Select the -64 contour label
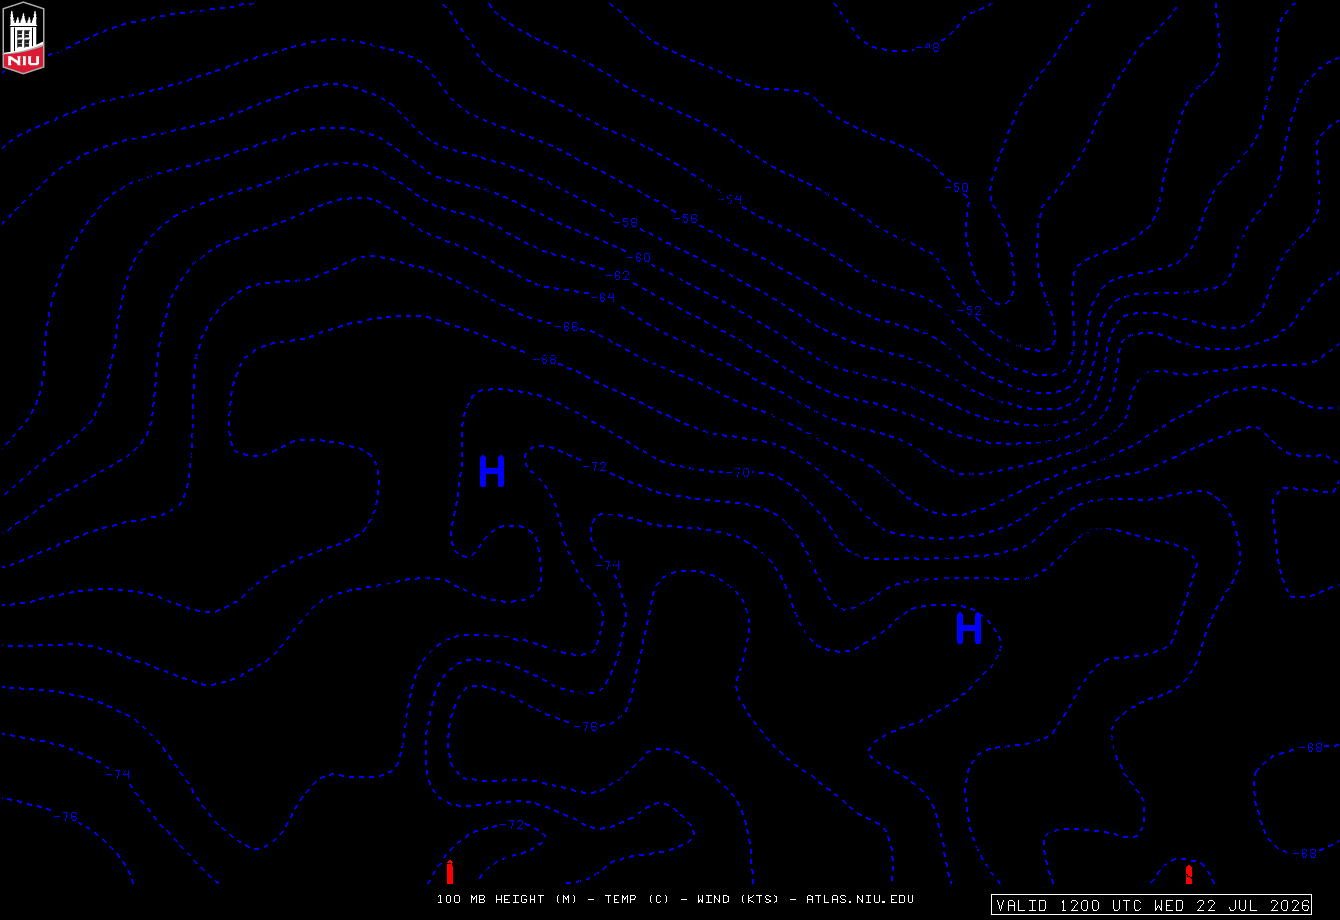The width and height of the screenshot is (1340, 920). pos(603,297)
